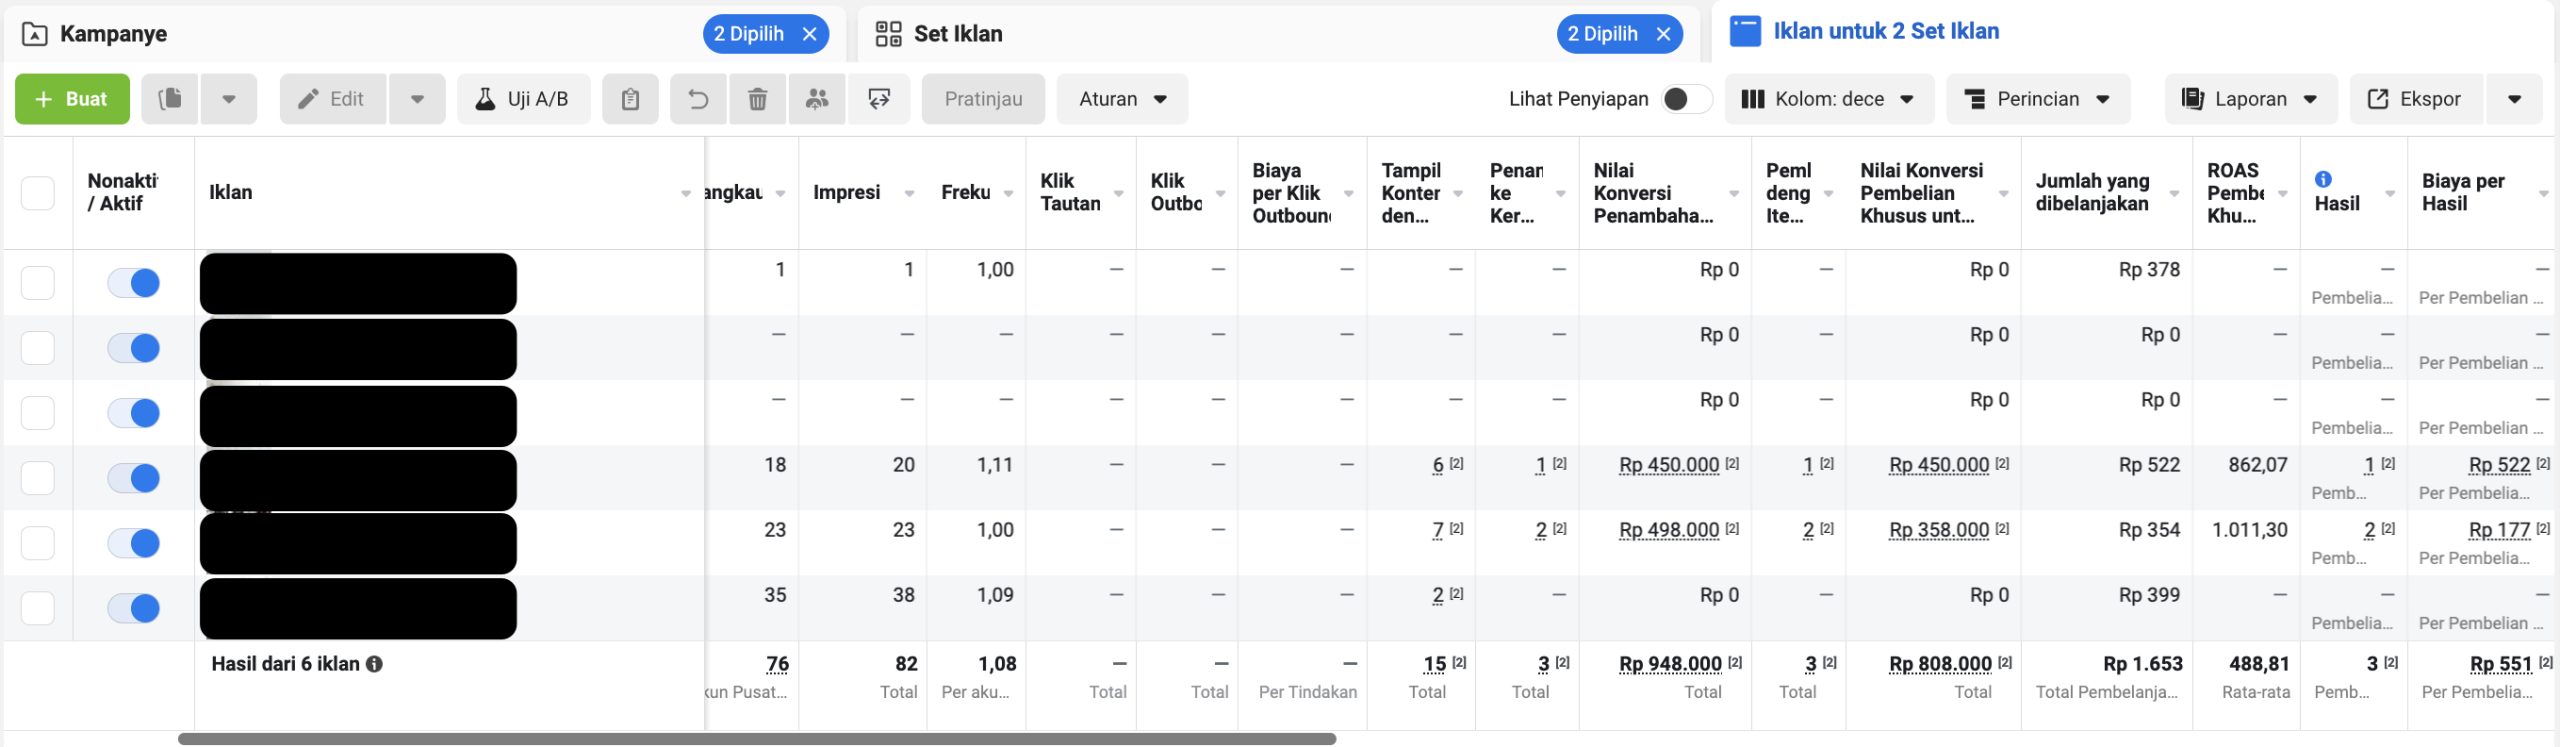Click the clipboard paste icon
The height and width of the screenshot is (747, 2560).
630,99
